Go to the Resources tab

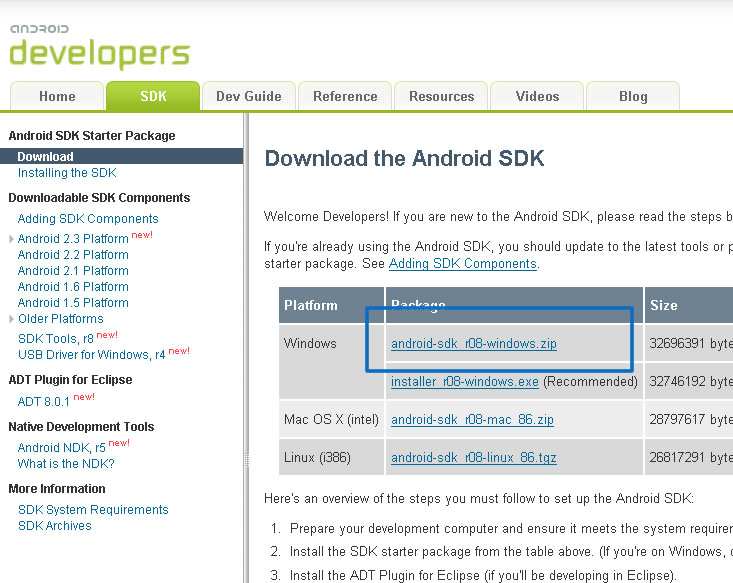(x=441, y=96)
